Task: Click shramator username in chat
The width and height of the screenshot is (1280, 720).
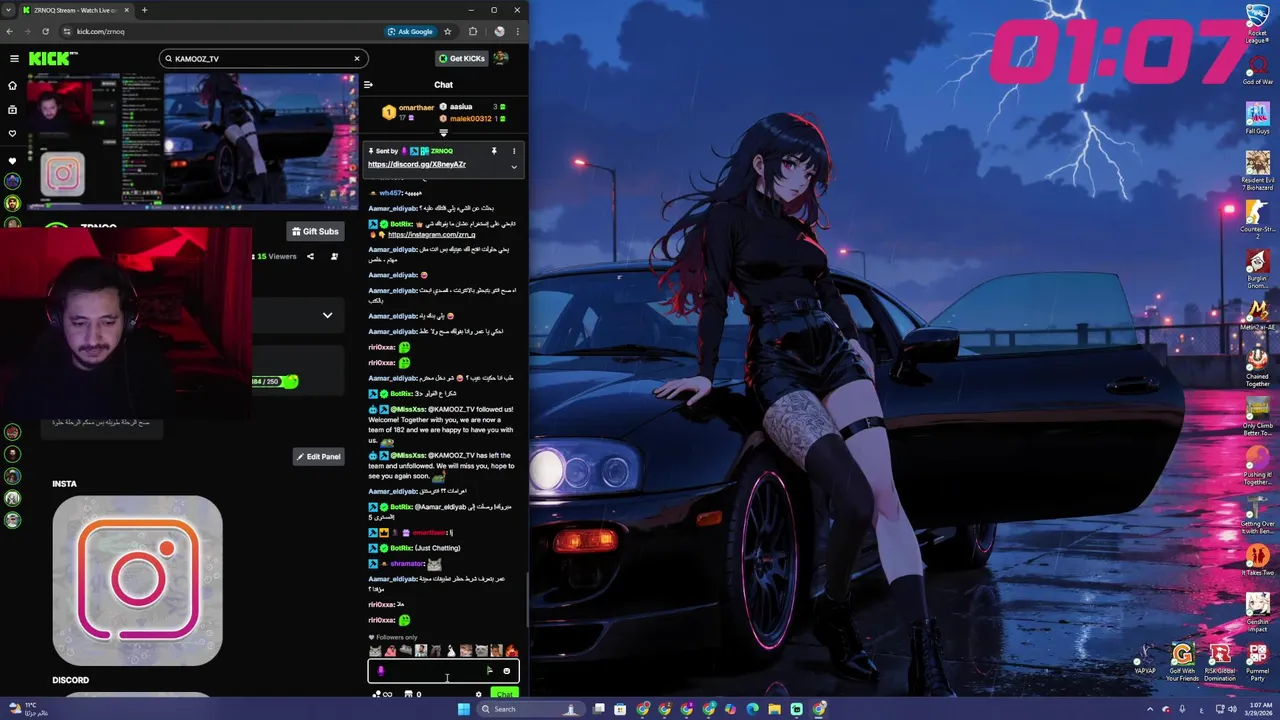Action: pyautogui.click(x=407, y=564)
